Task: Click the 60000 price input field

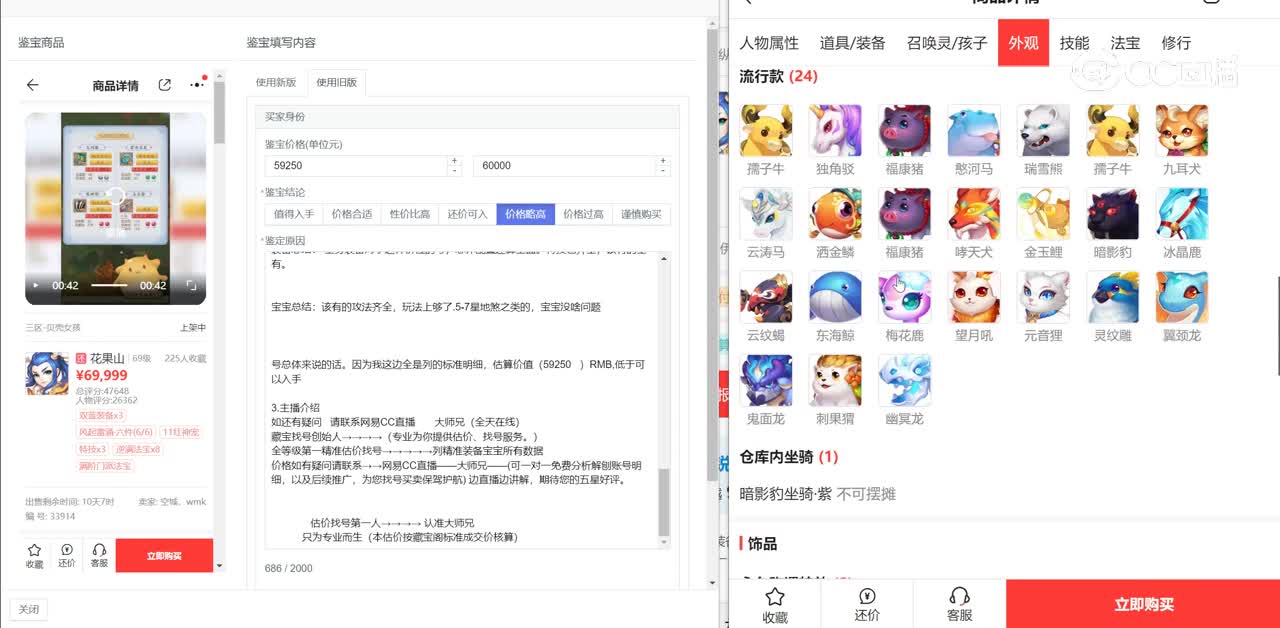Action: pyautogui.click(x=565, y=166)
